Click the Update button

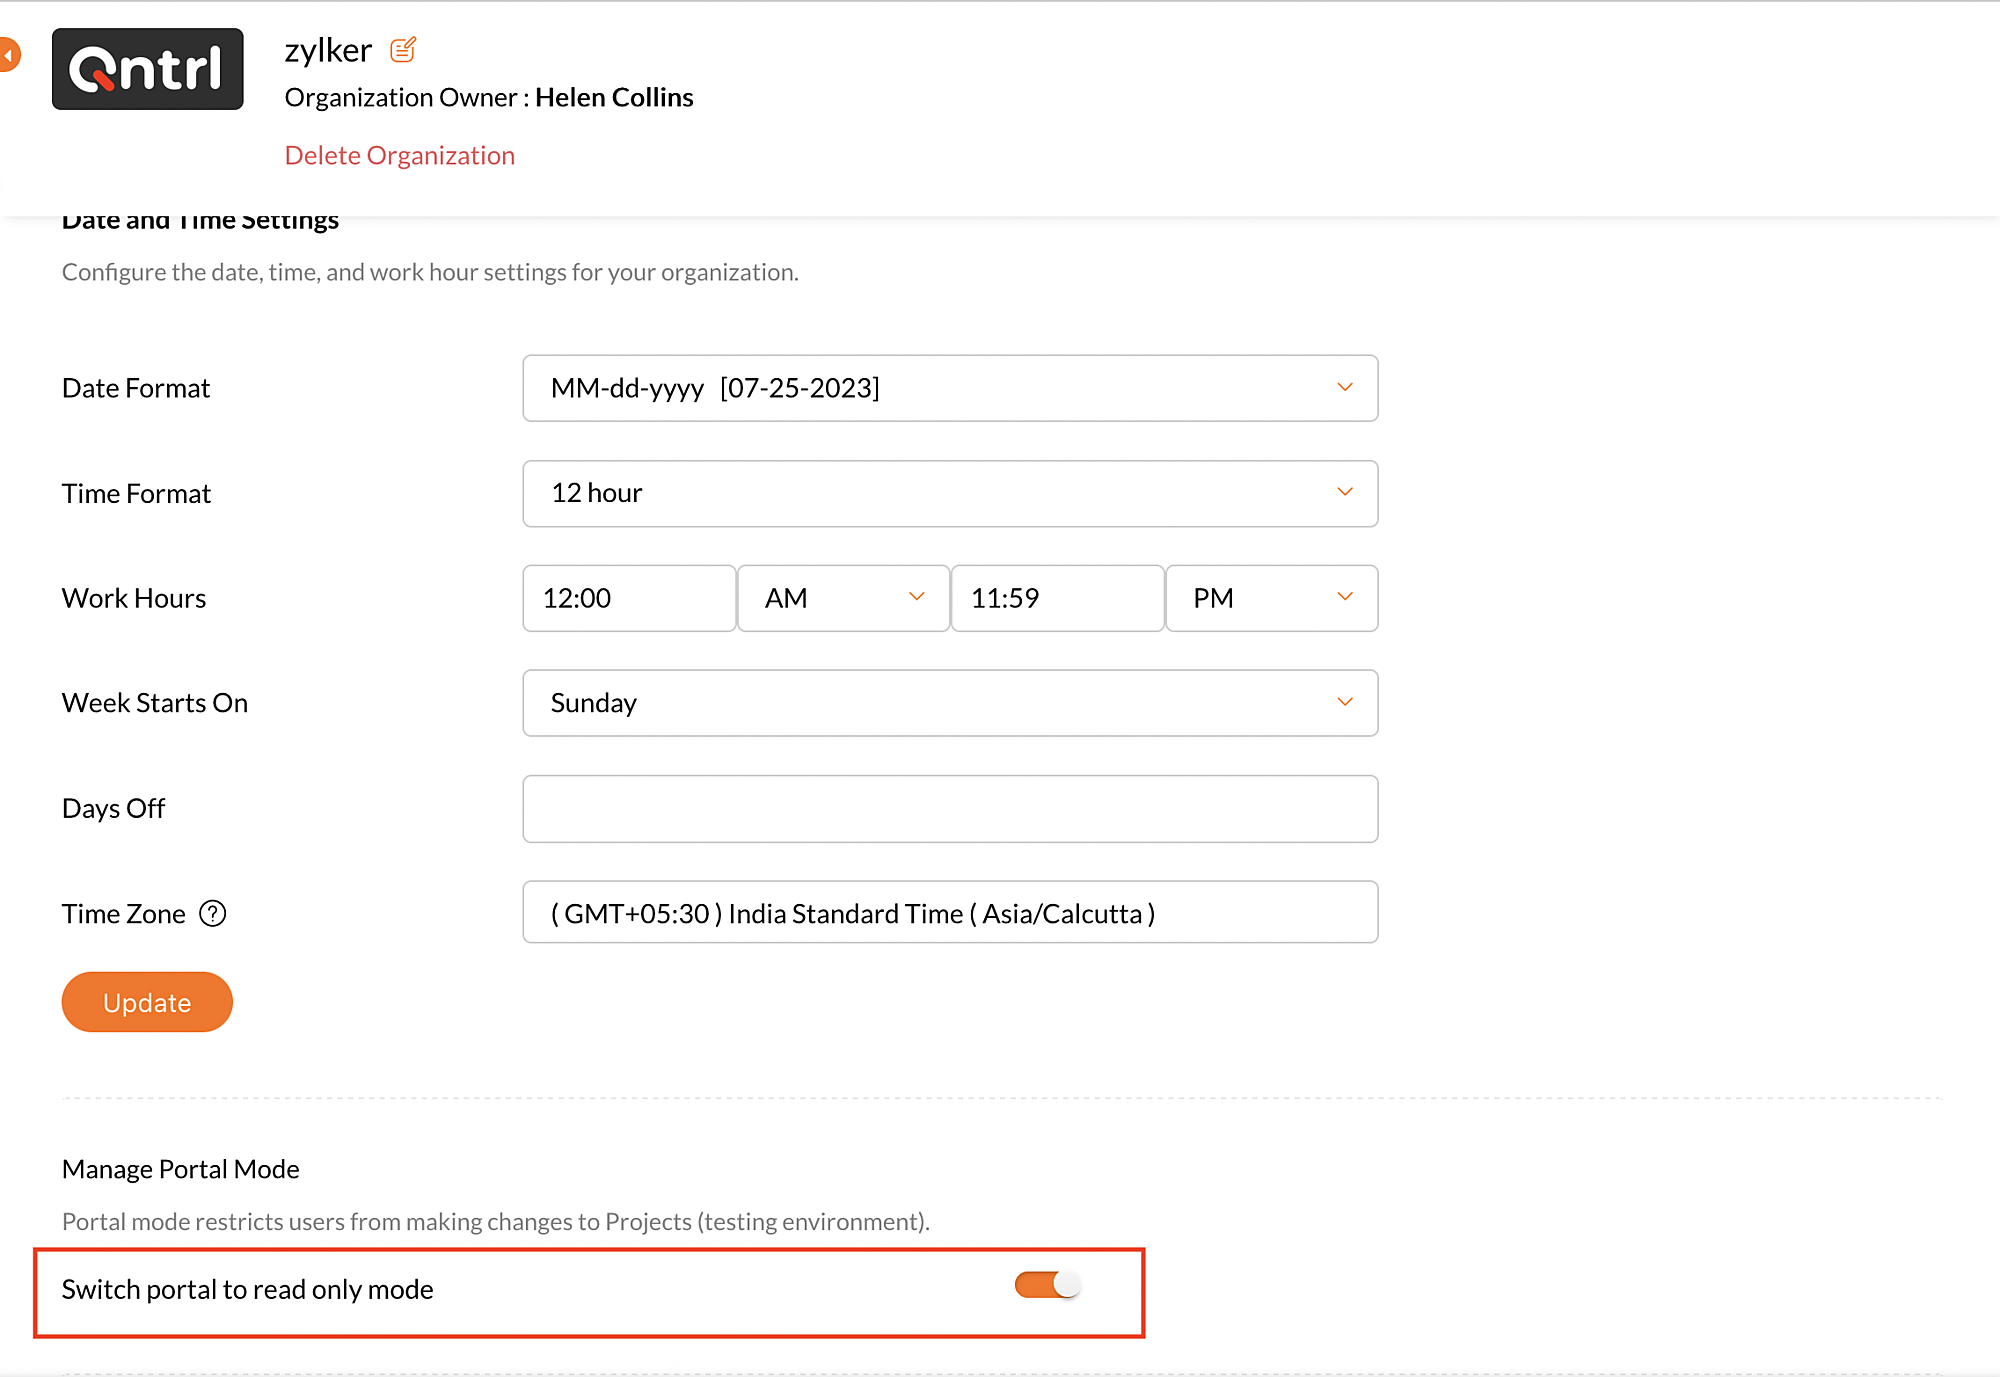click(147, 1002)
